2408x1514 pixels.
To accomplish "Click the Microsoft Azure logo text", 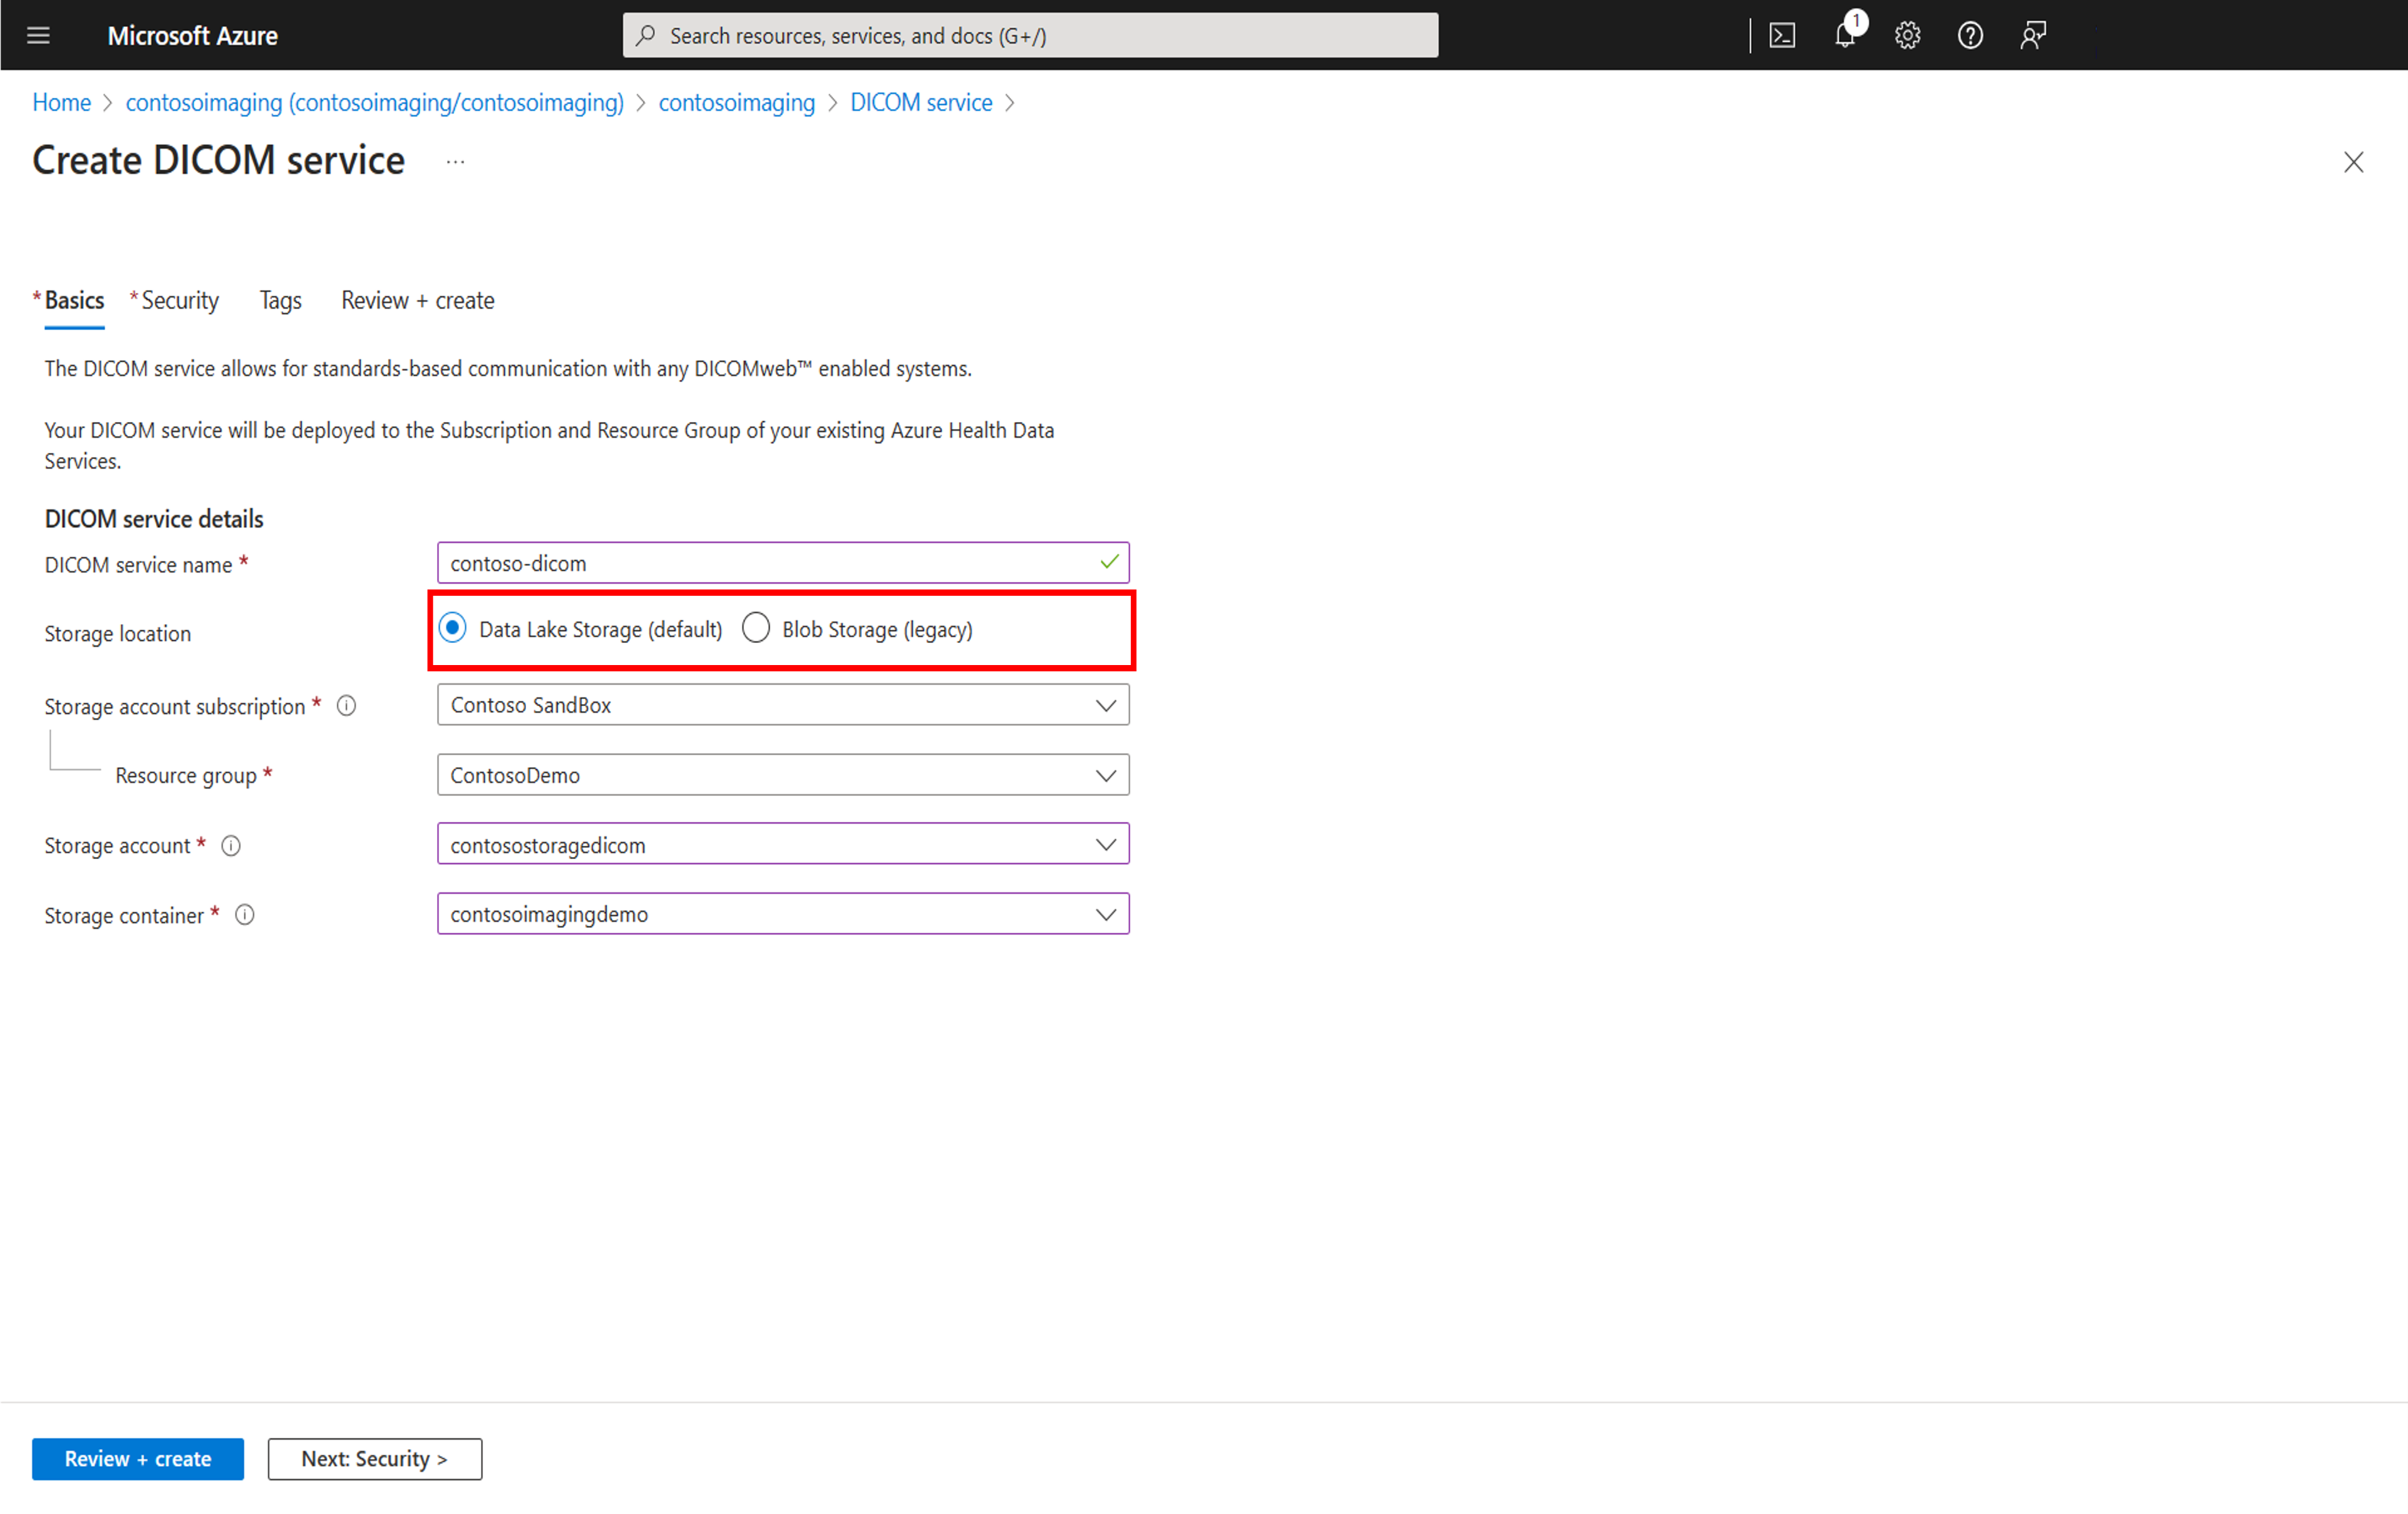I will click(193, 36).
